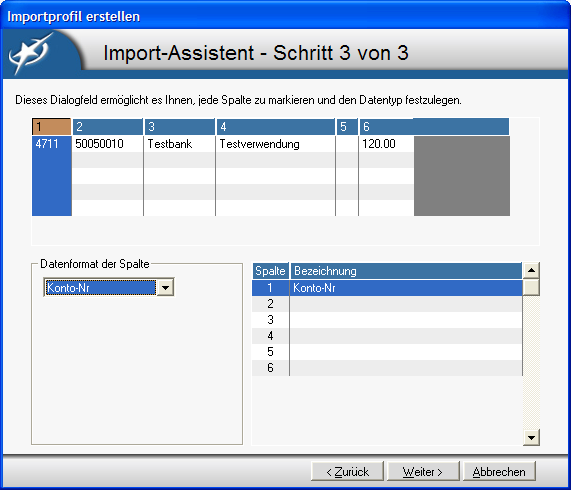Image resolution: width=571 pixels, height=490 pixels.
Task: Go back with the < Zurück button
Action: pos(347,471)
